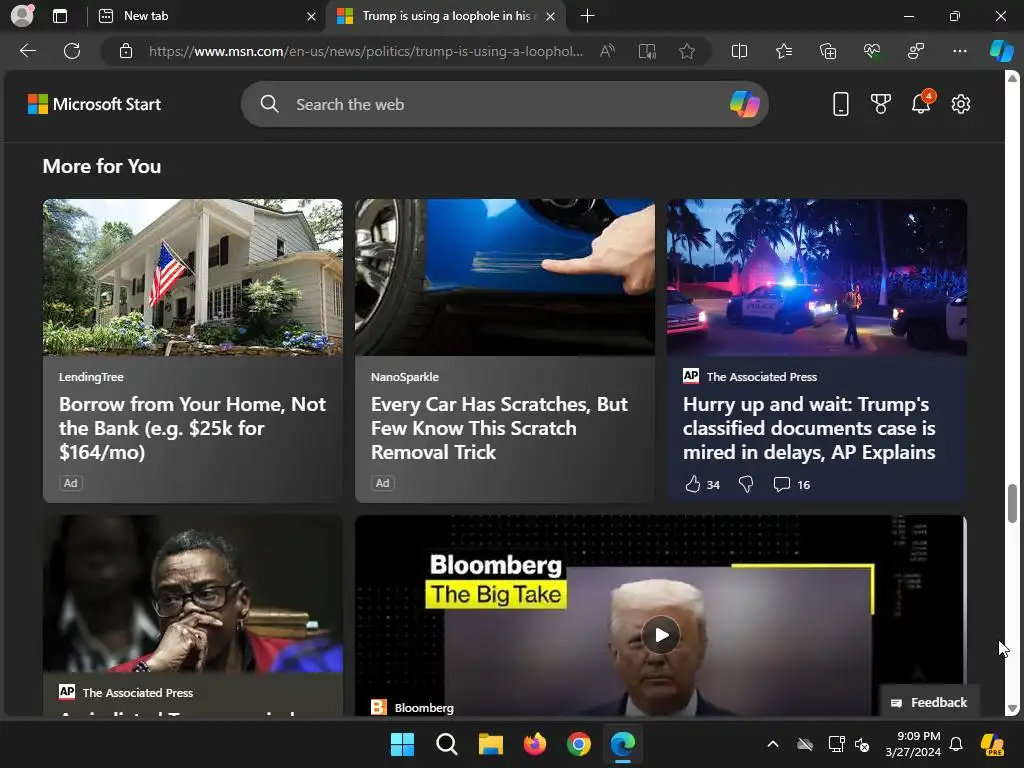Open Copilot sidebar in Edge
This screenshot has width=1024, height=768.
[1001, 51]
